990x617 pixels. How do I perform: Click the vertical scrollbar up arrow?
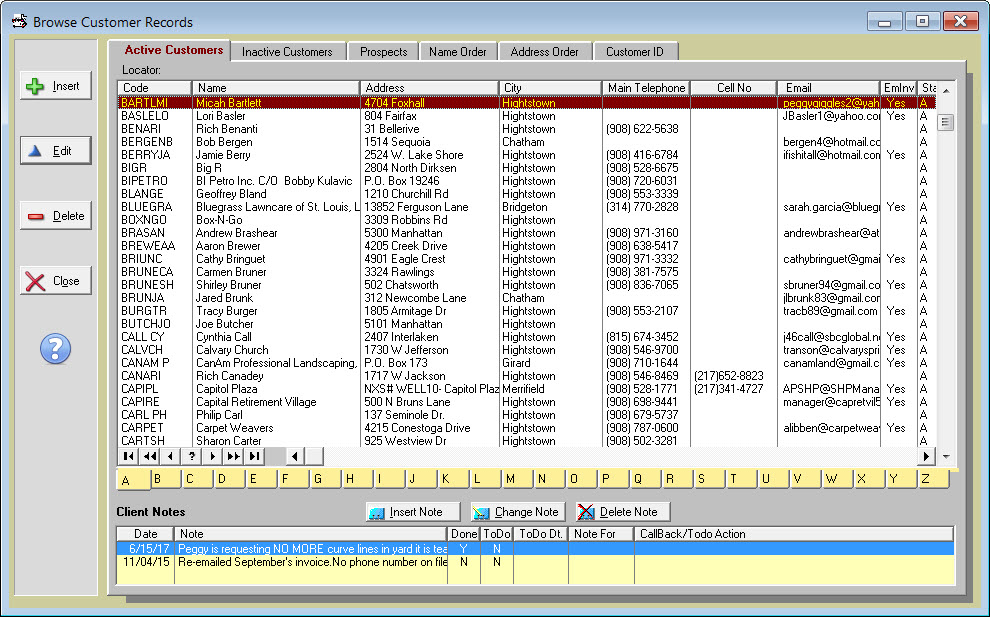946,91
